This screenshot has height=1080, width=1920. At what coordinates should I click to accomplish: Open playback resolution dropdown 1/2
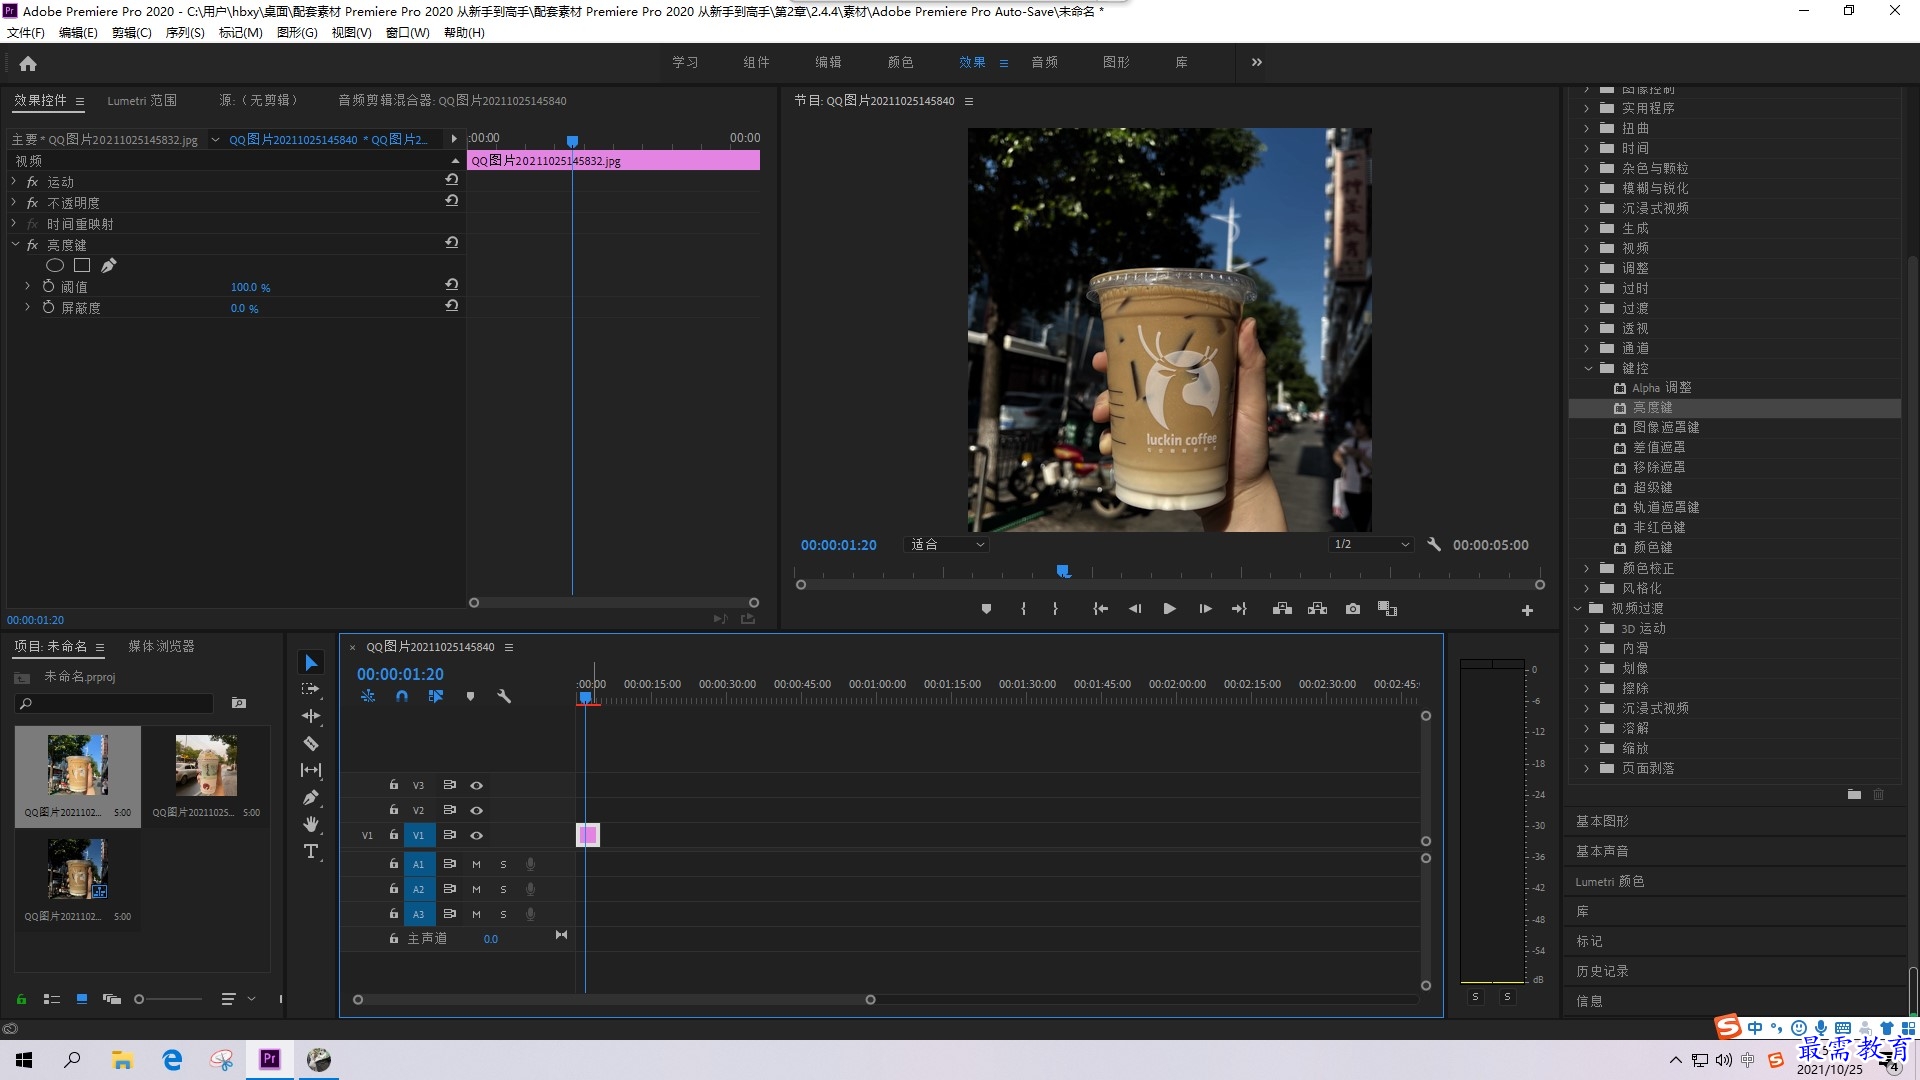(1371, 545)
